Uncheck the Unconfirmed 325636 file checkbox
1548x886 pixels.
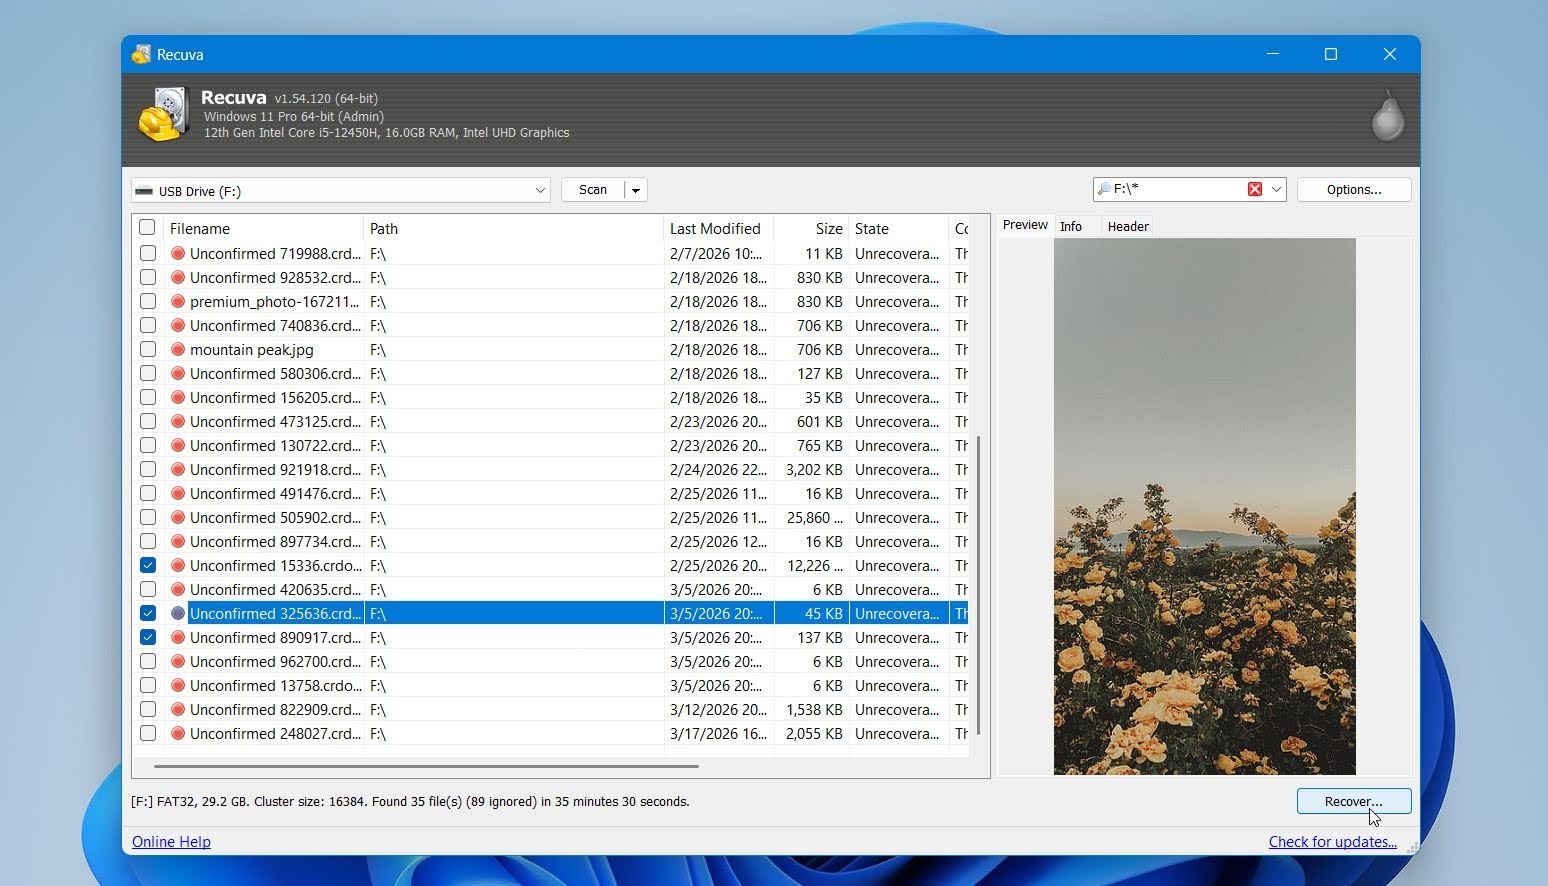(x=148, y=614)
